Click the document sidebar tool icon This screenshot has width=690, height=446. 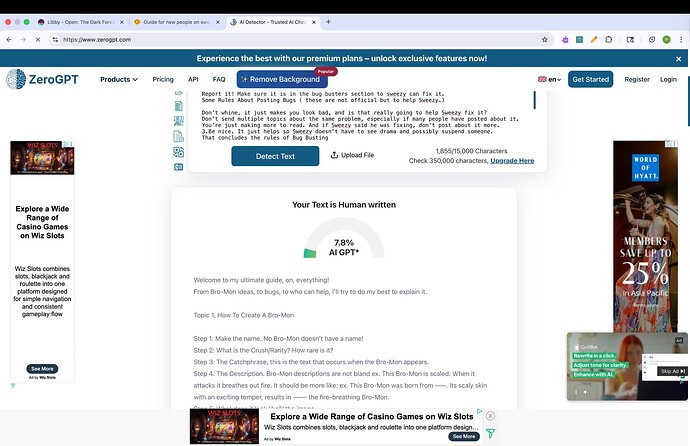(178, 106)
